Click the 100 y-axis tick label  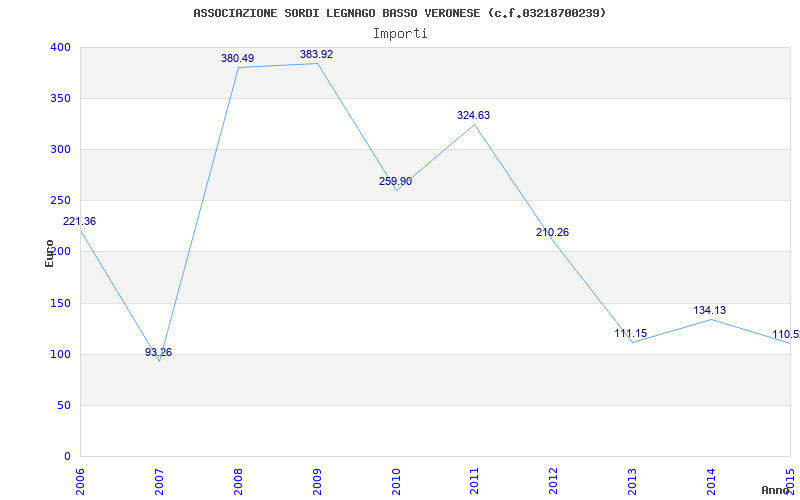(60, 355)
